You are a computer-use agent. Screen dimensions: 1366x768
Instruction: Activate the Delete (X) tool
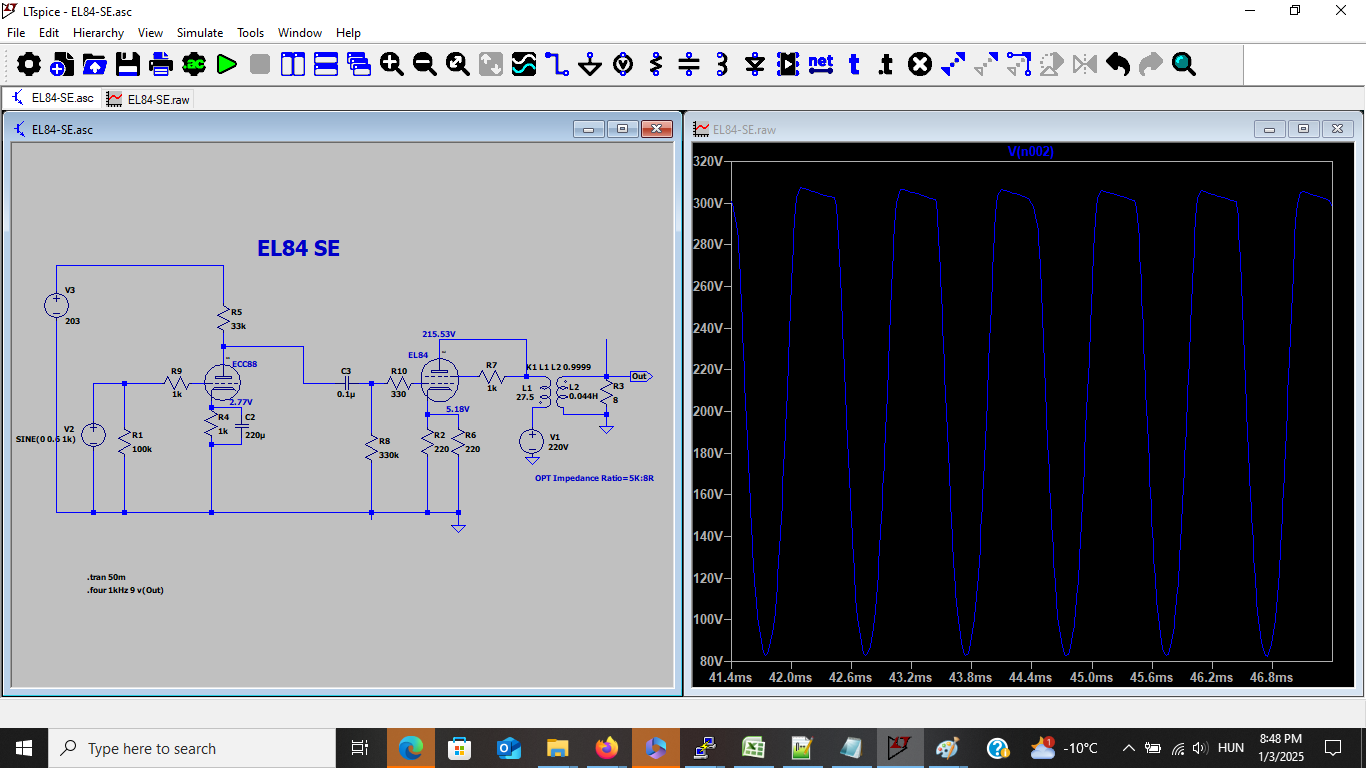tap(920, 64)
